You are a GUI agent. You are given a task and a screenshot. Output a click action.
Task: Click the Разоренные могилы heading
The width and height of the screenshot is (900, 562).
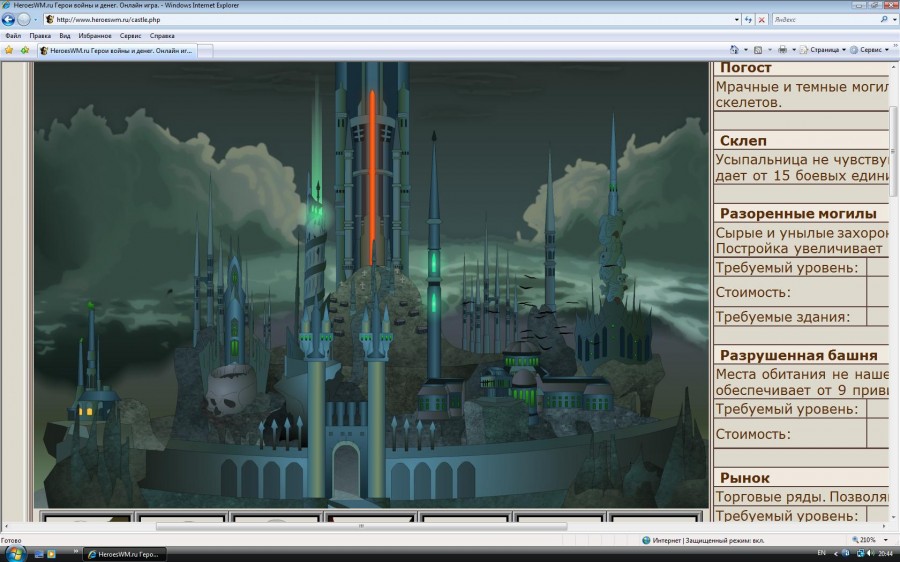tap(798, 214)
